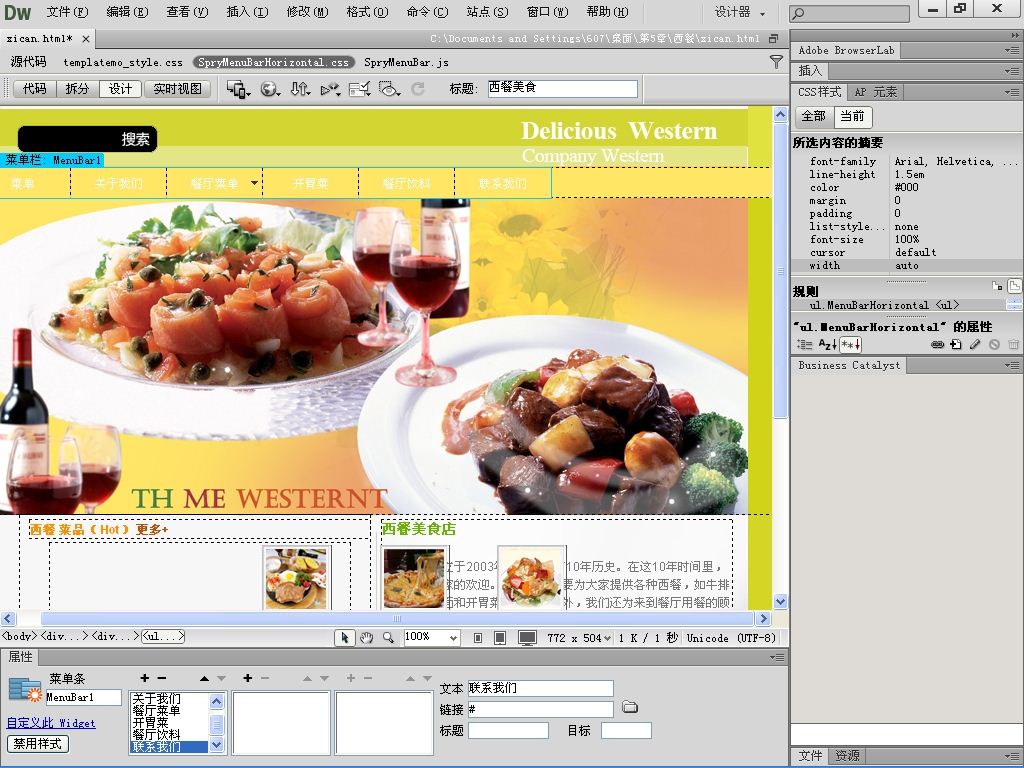
Task: Choose the Zoom magnifier tool in status bar
Action: point(389,637)
